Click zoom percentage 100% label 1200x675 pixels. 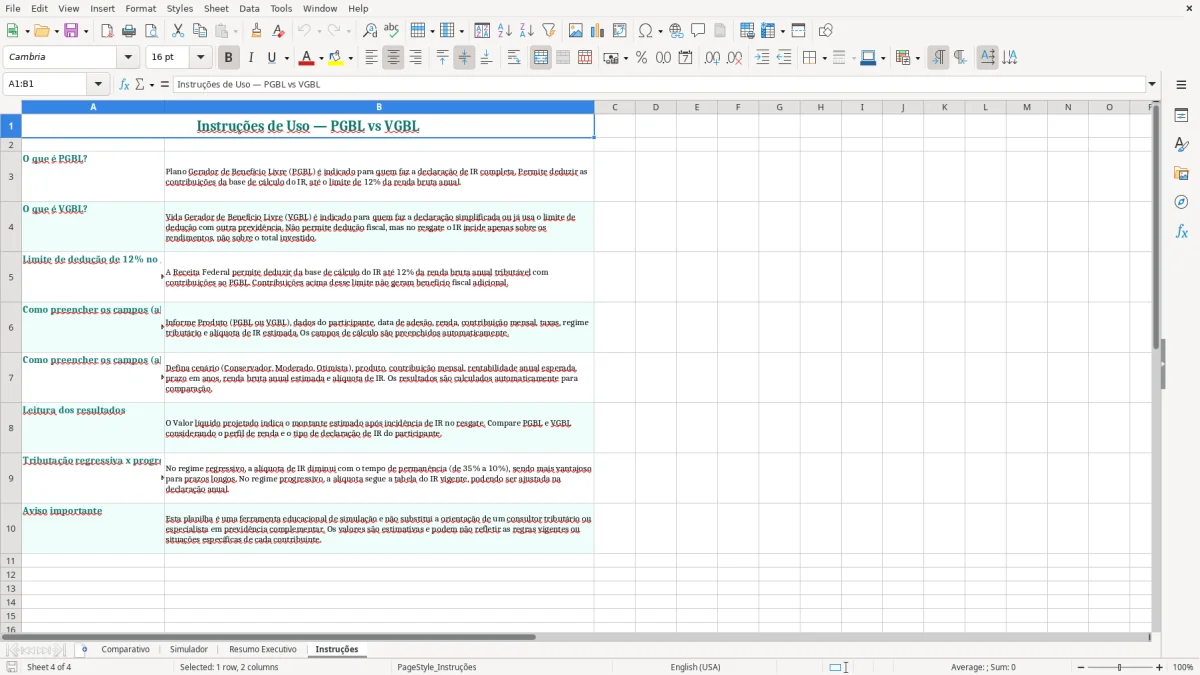pos(1183,667)
